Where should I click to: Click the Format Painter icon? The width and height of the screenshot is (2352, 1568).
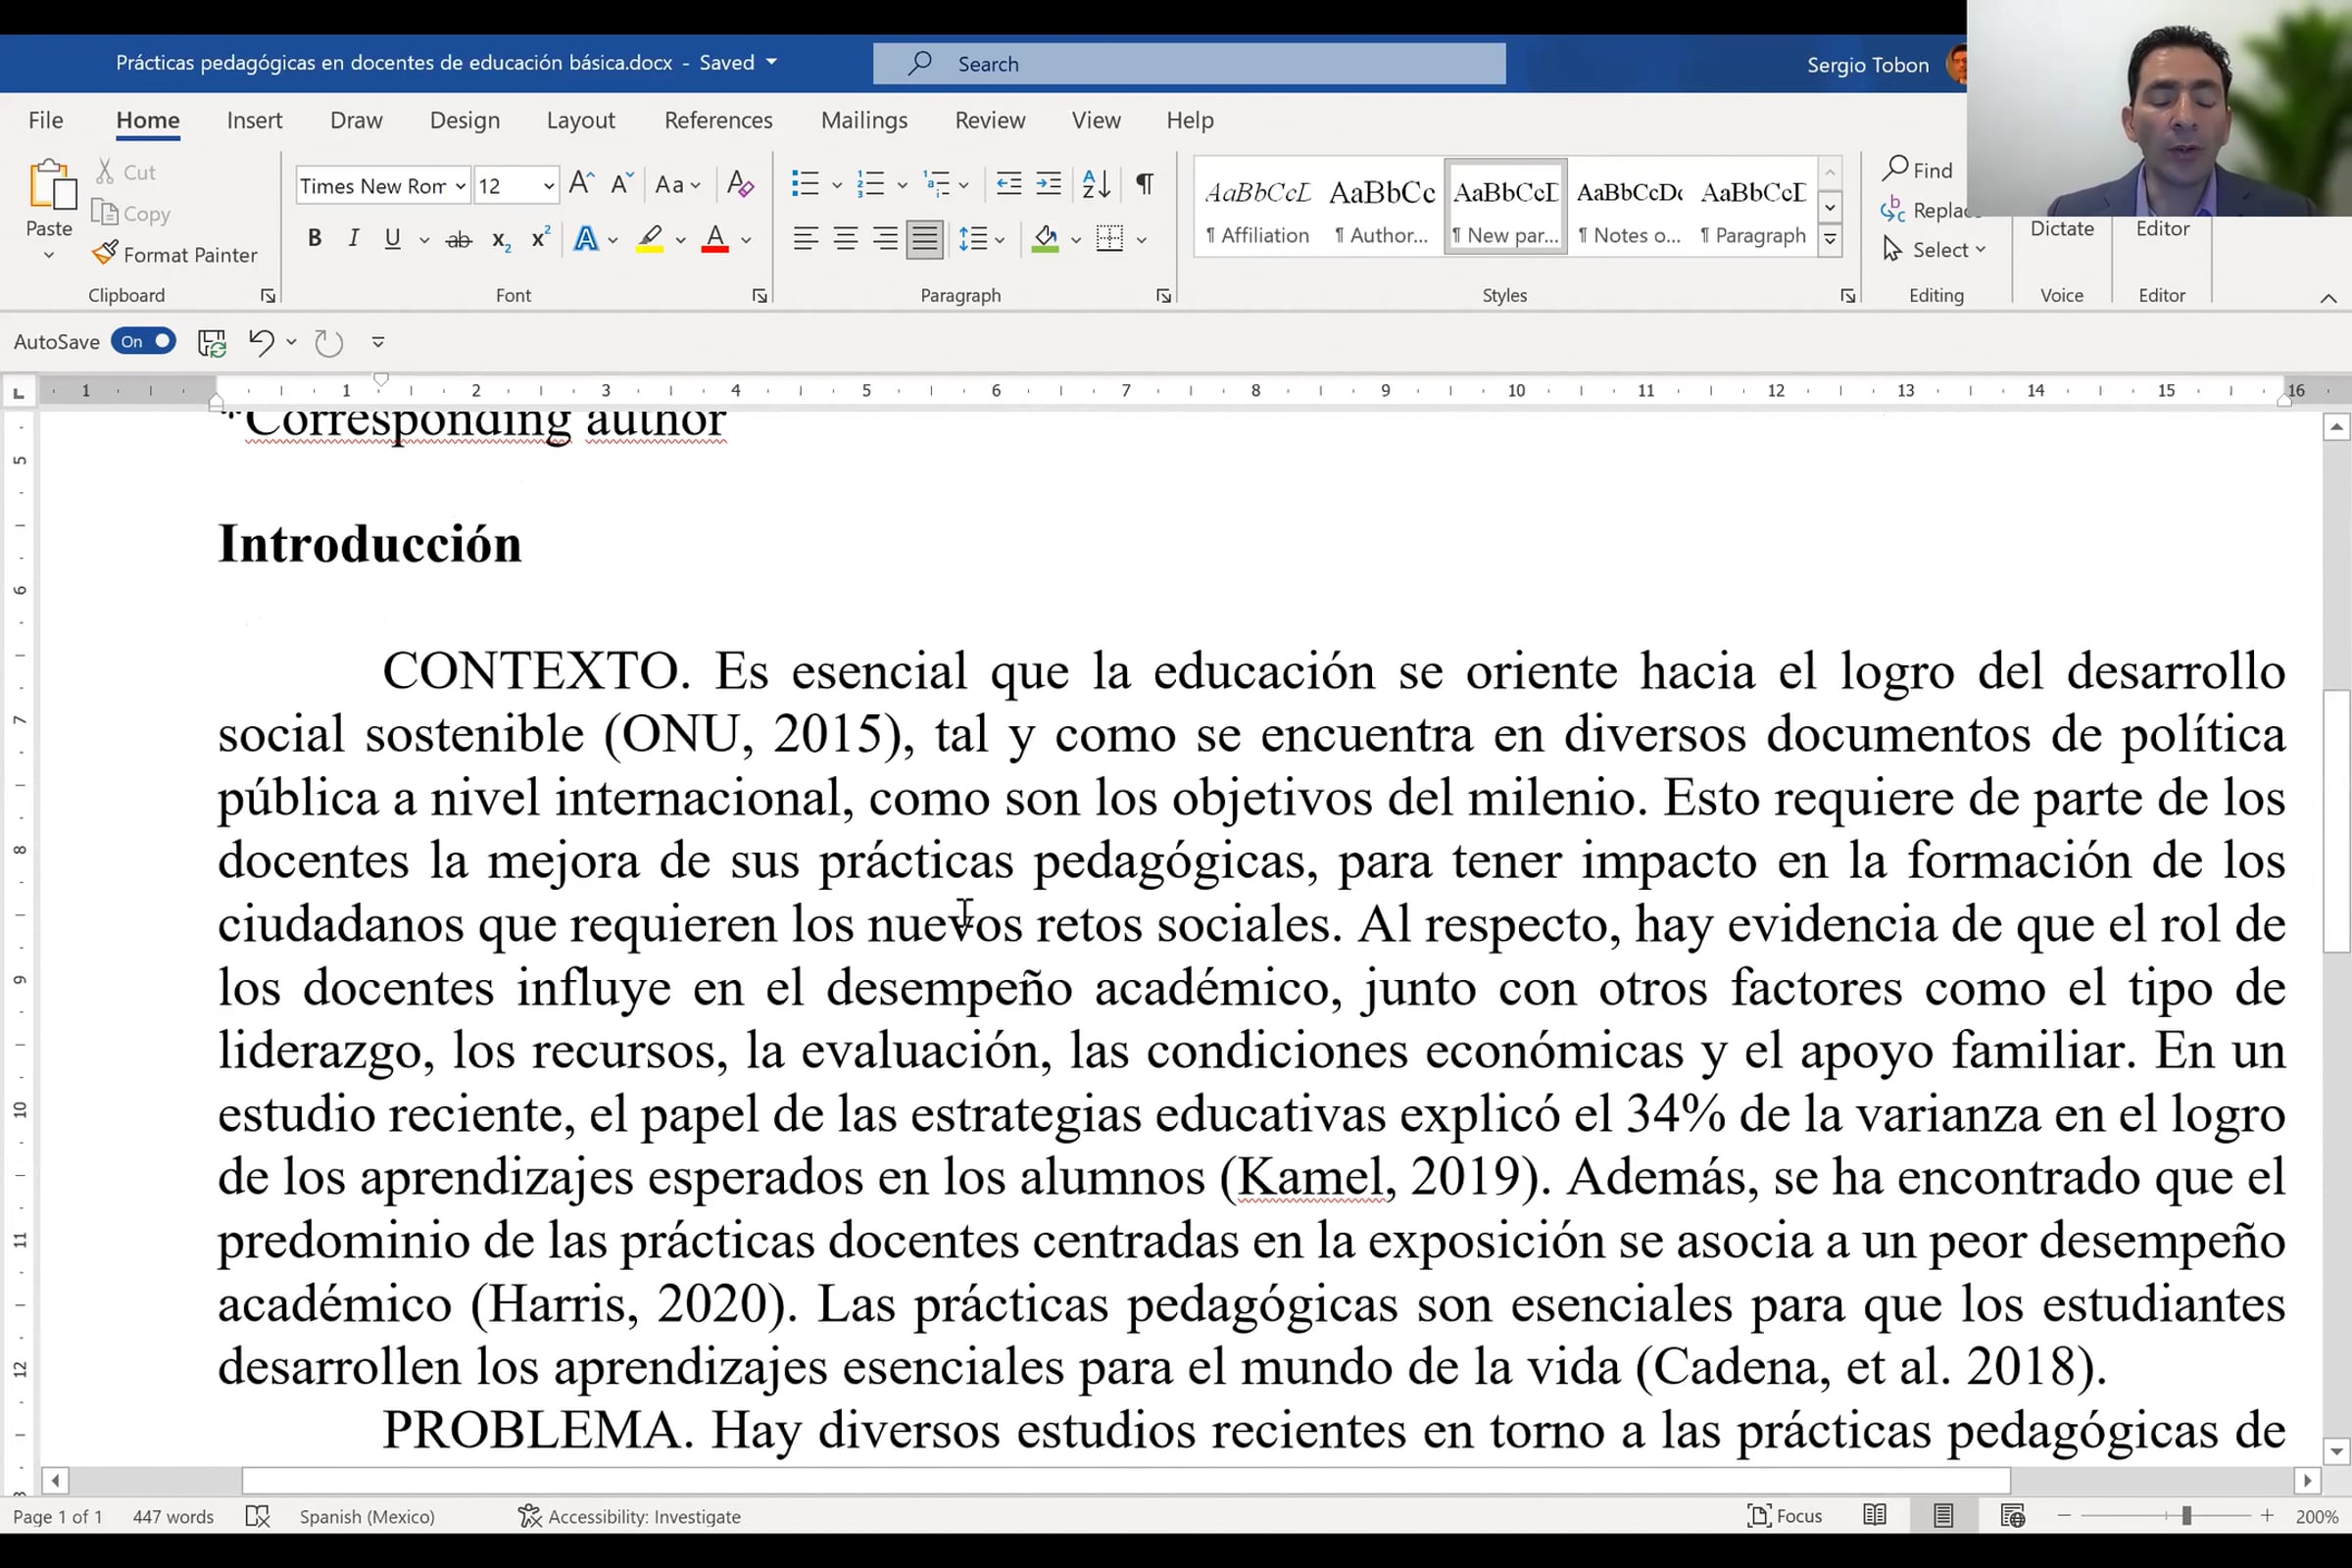[105, 253]
